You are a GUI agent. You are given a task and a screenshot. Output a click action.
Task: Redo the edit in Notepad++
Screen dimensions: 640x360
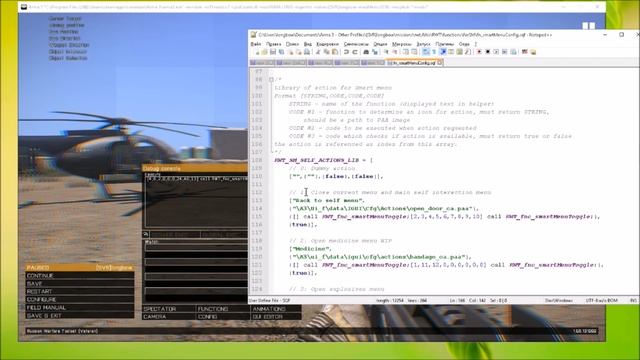coord(355,52)
